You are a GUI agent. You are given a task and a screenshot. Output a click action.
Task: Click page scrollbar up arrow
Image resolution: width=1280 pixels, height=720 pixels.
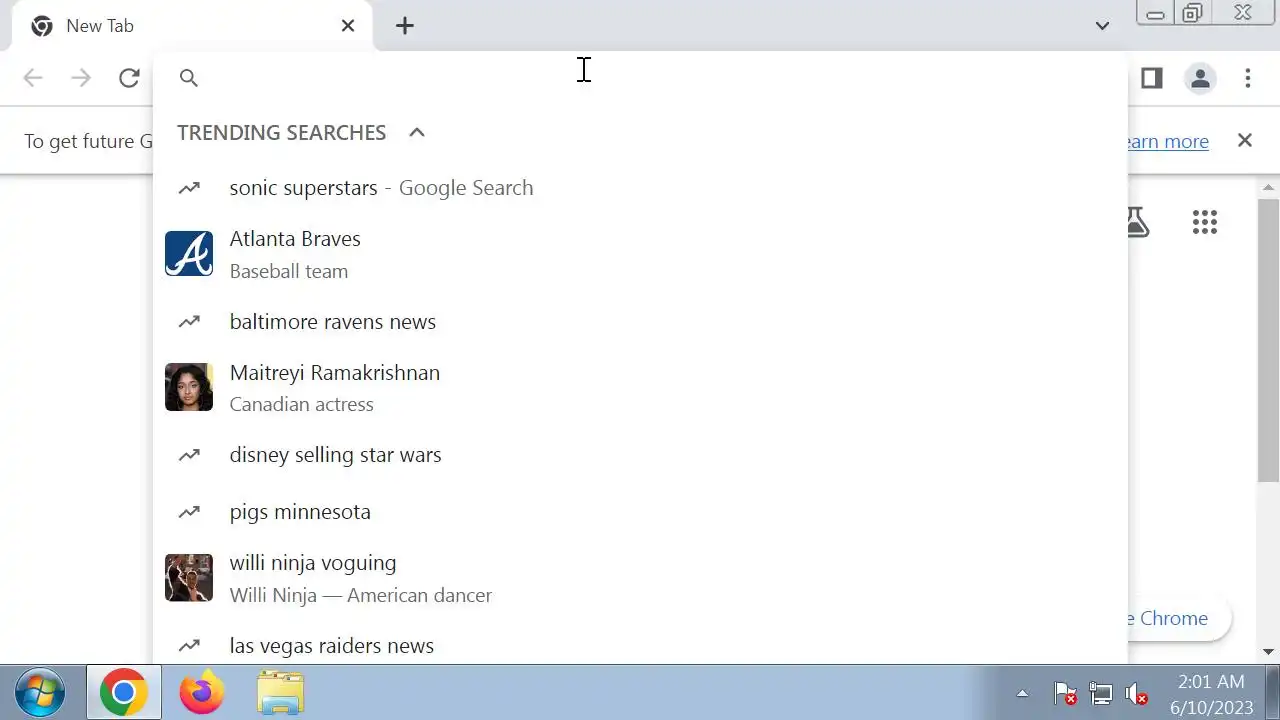click(x=1269, y=188)
